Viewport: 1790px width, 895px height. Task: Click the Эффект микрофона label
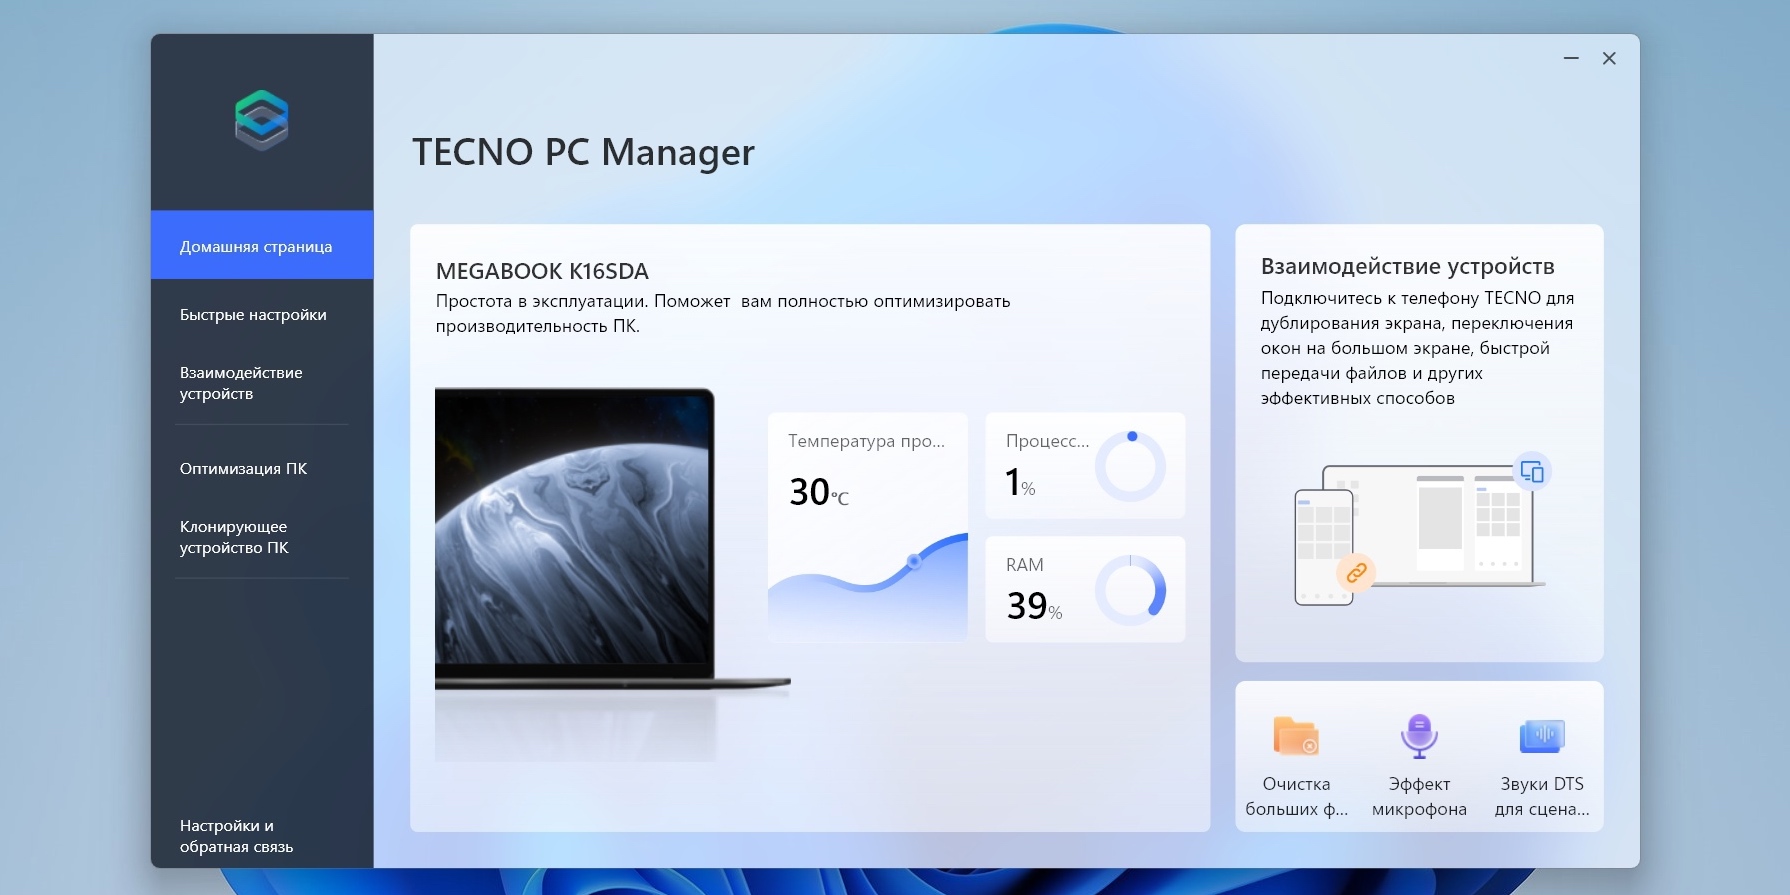pos(1419,796)
